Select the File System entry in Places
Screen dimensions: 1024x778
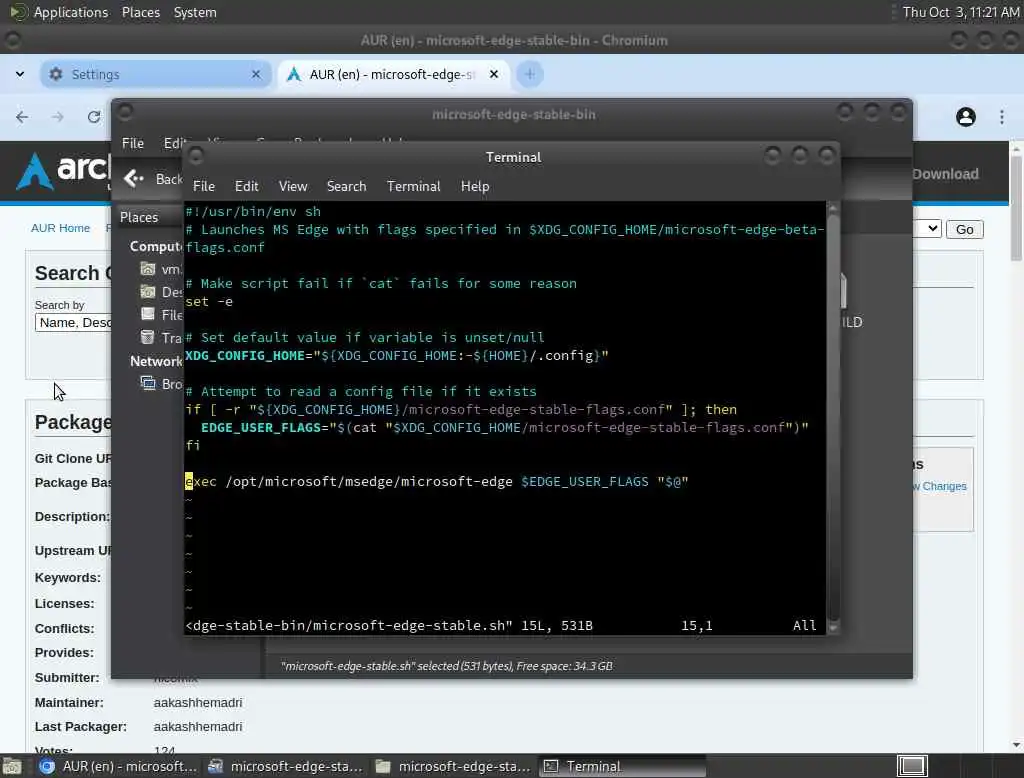pos(160,315)
